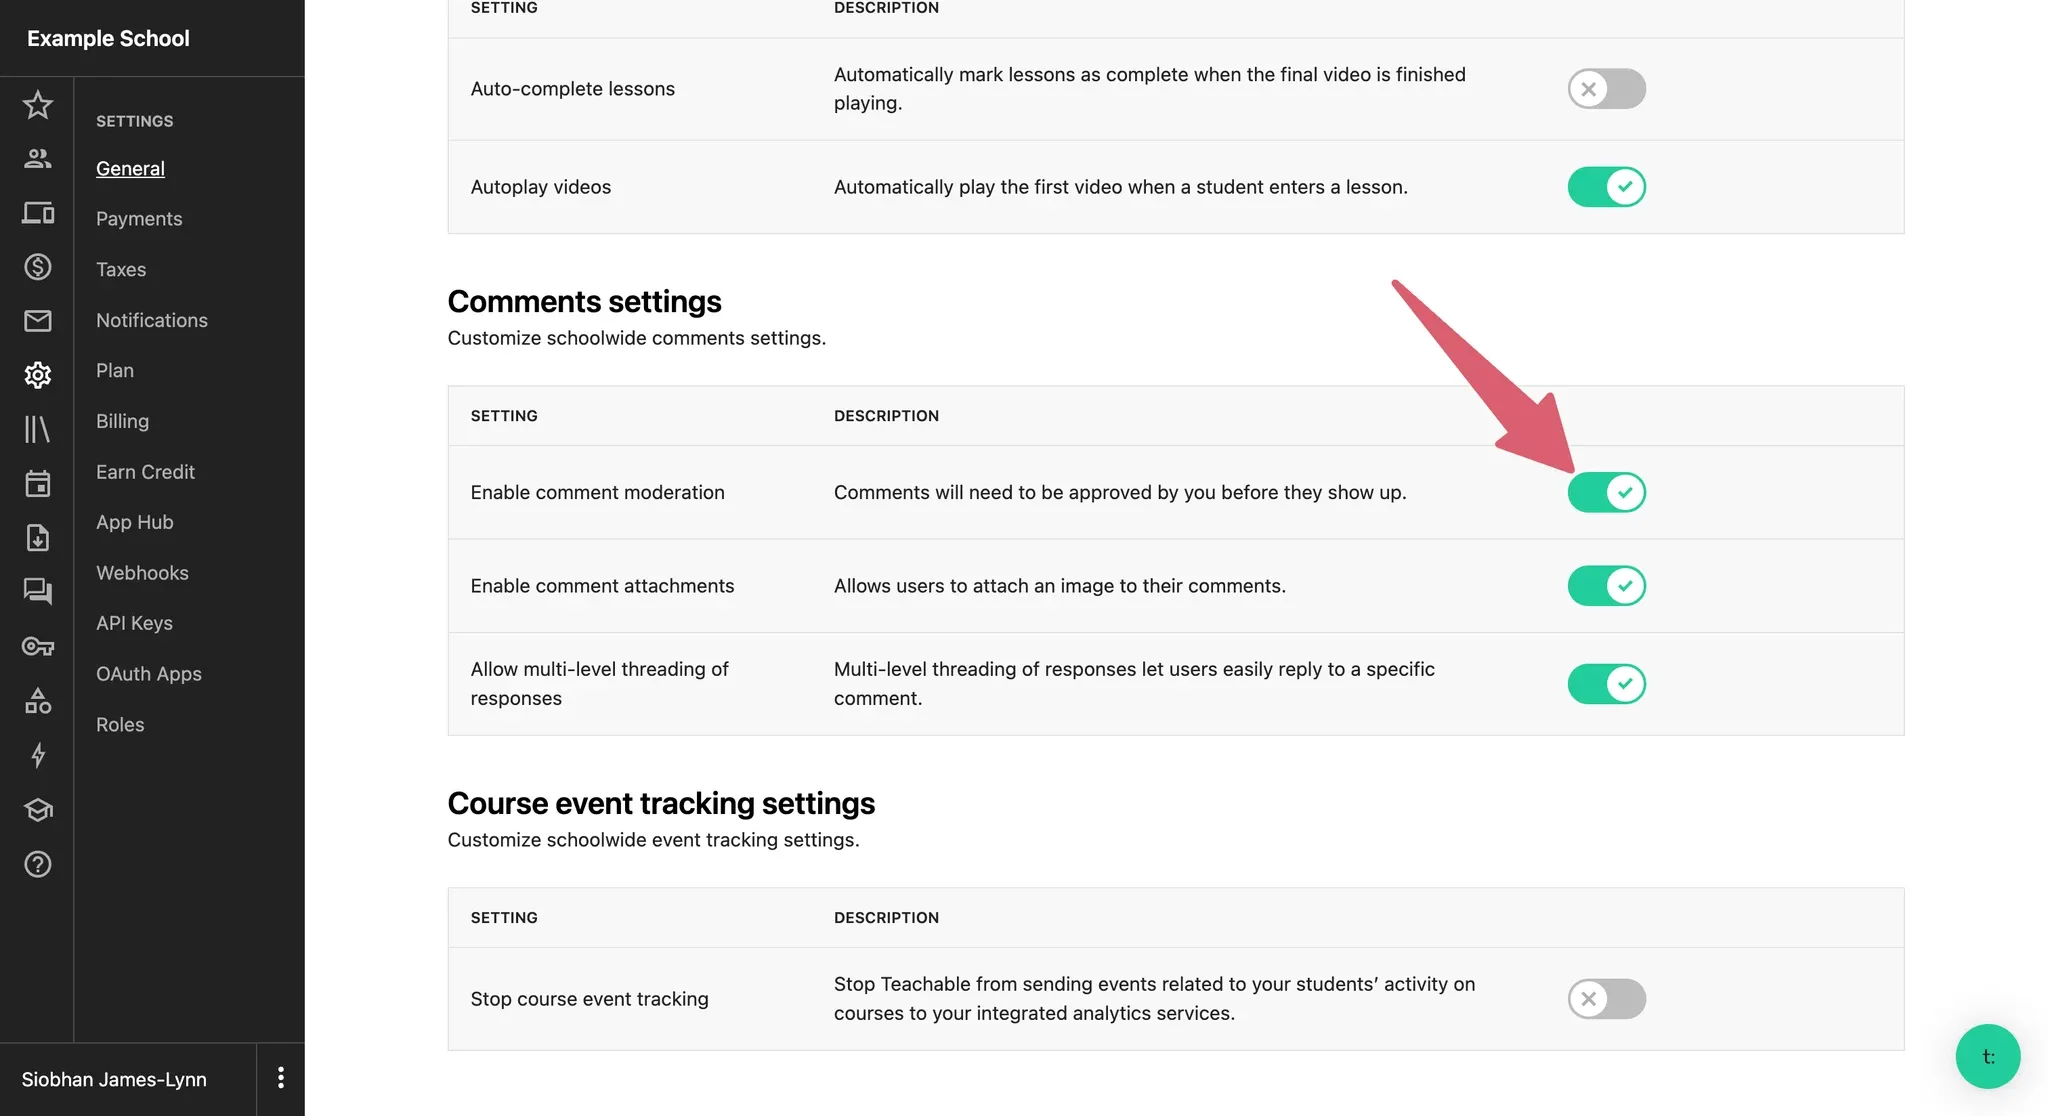Image resolution: width=2048 pixels, height=1116 pixels.
Task: Click the three-dot menu by Siobhan James-Lynn
Action: [280, 1078]
